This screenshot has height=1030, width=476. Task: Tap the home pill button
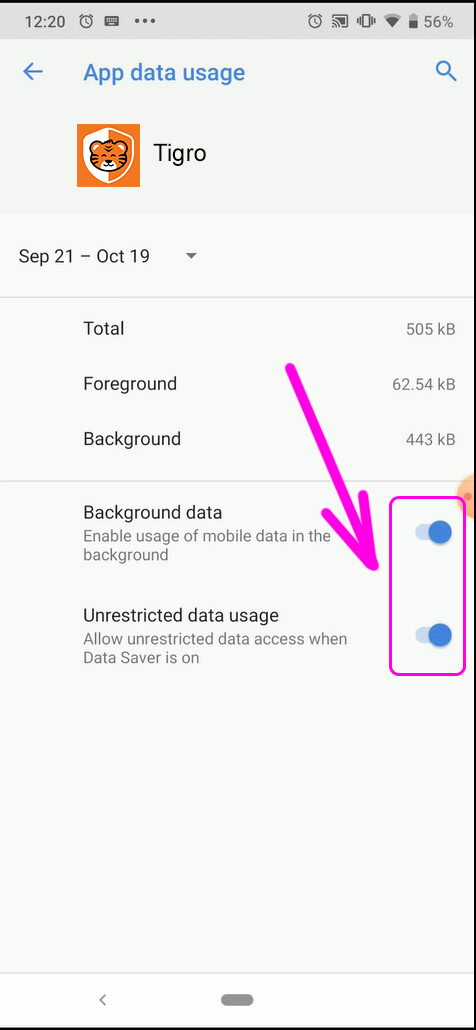(x=237, y=1000)
